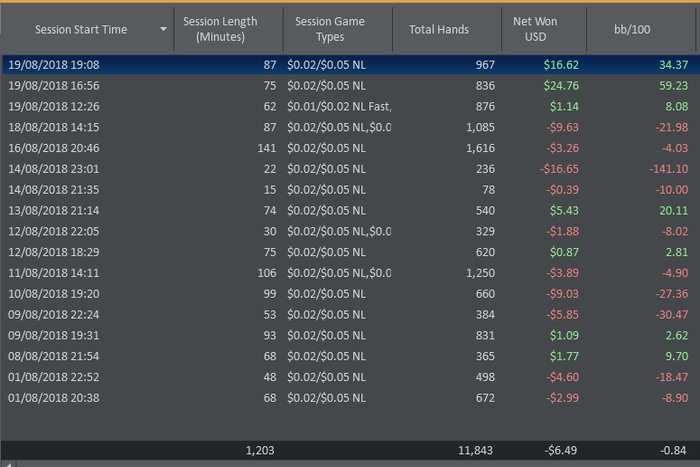Click the horizontal scrollbar left arrow
700x467 pixels.
(9, 464)
